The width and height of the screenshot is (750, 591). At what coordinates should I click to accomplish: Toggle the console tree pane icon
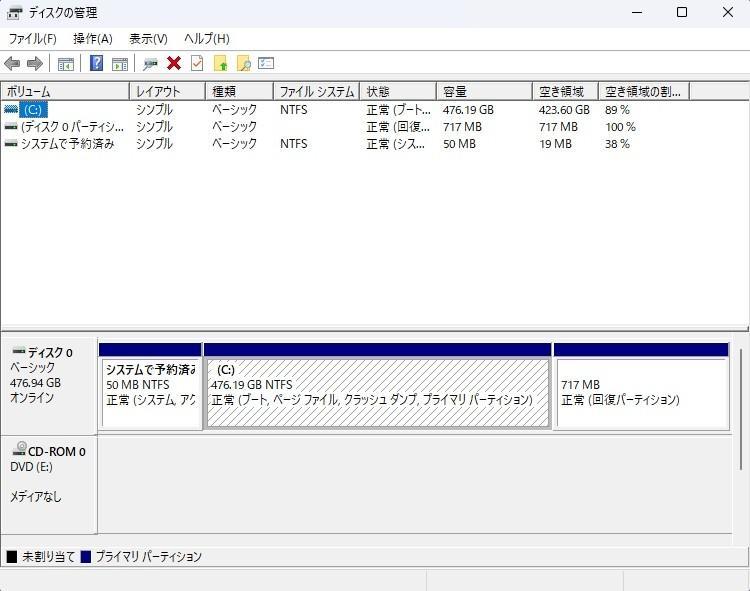coord(66,64)
